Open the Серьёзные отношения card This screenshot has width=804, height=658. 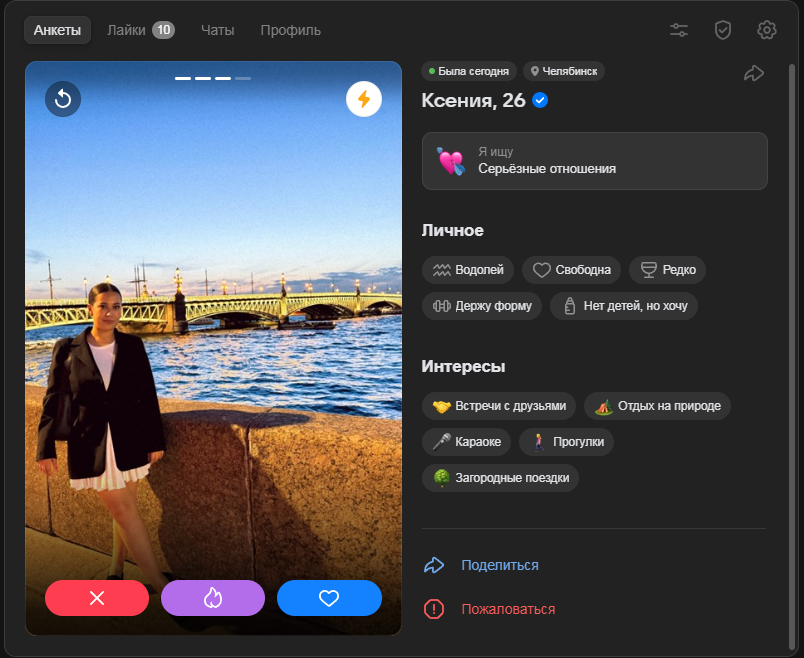pyautogui.click(x=594, y=161)
